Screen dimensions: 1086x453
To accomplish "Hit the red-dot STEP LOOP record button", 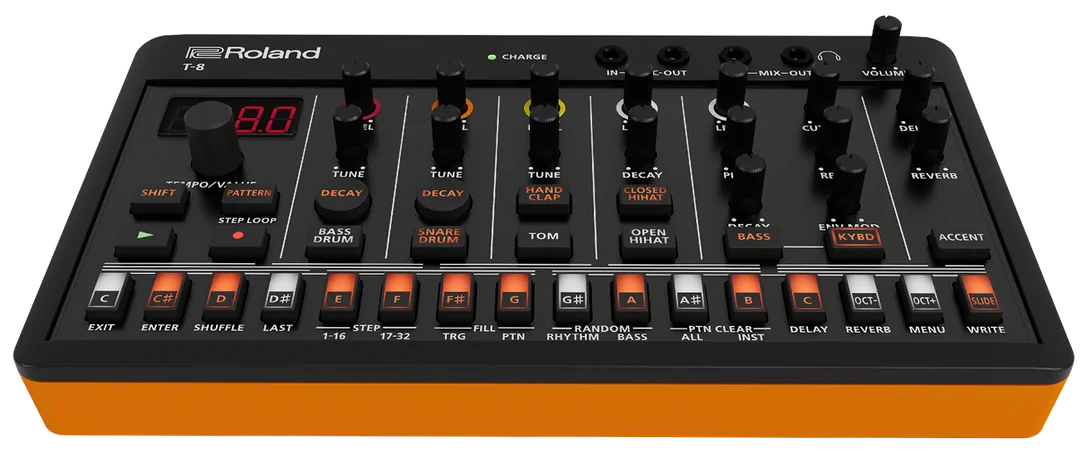I will click(238, 241).
